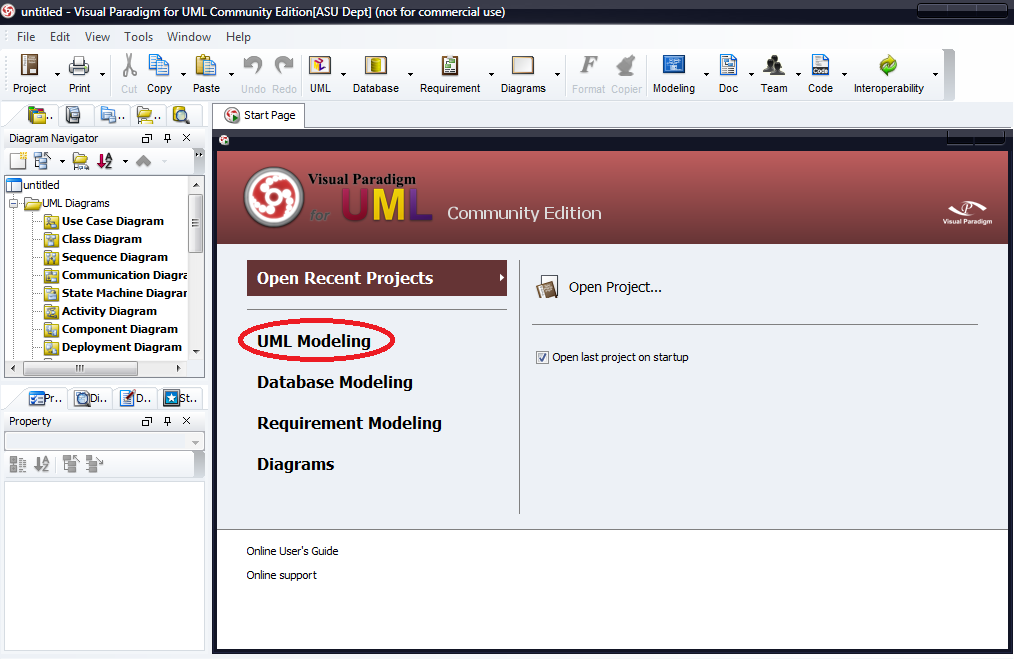Click the Diagrams link on Start Page
The width and height of the screenshot is (1014, 659).
coord(296,464)
